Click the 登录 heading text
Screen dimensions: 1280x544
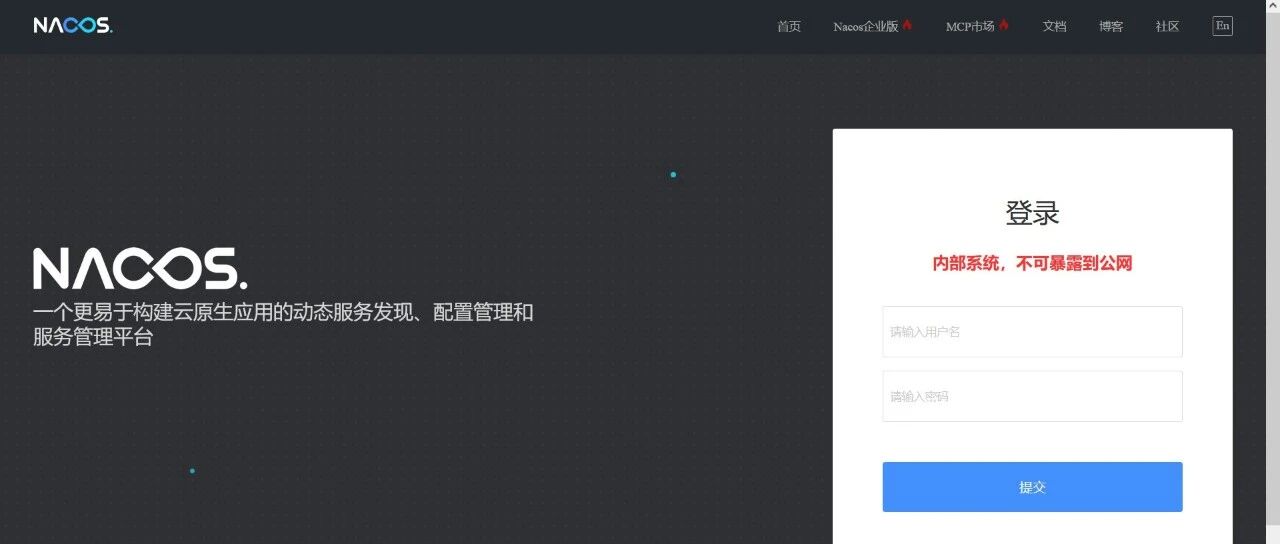1032,213
